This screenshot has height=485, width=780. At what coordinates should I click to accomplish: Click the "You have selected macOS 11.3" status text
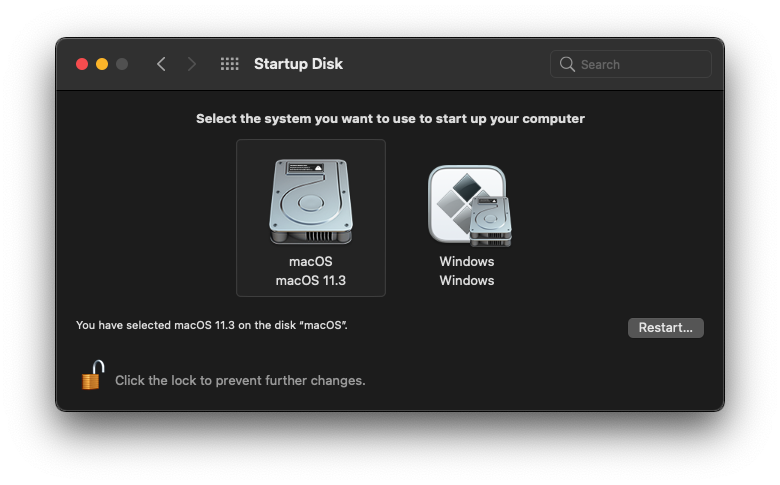pyautogui.click(x=212, y=325)
